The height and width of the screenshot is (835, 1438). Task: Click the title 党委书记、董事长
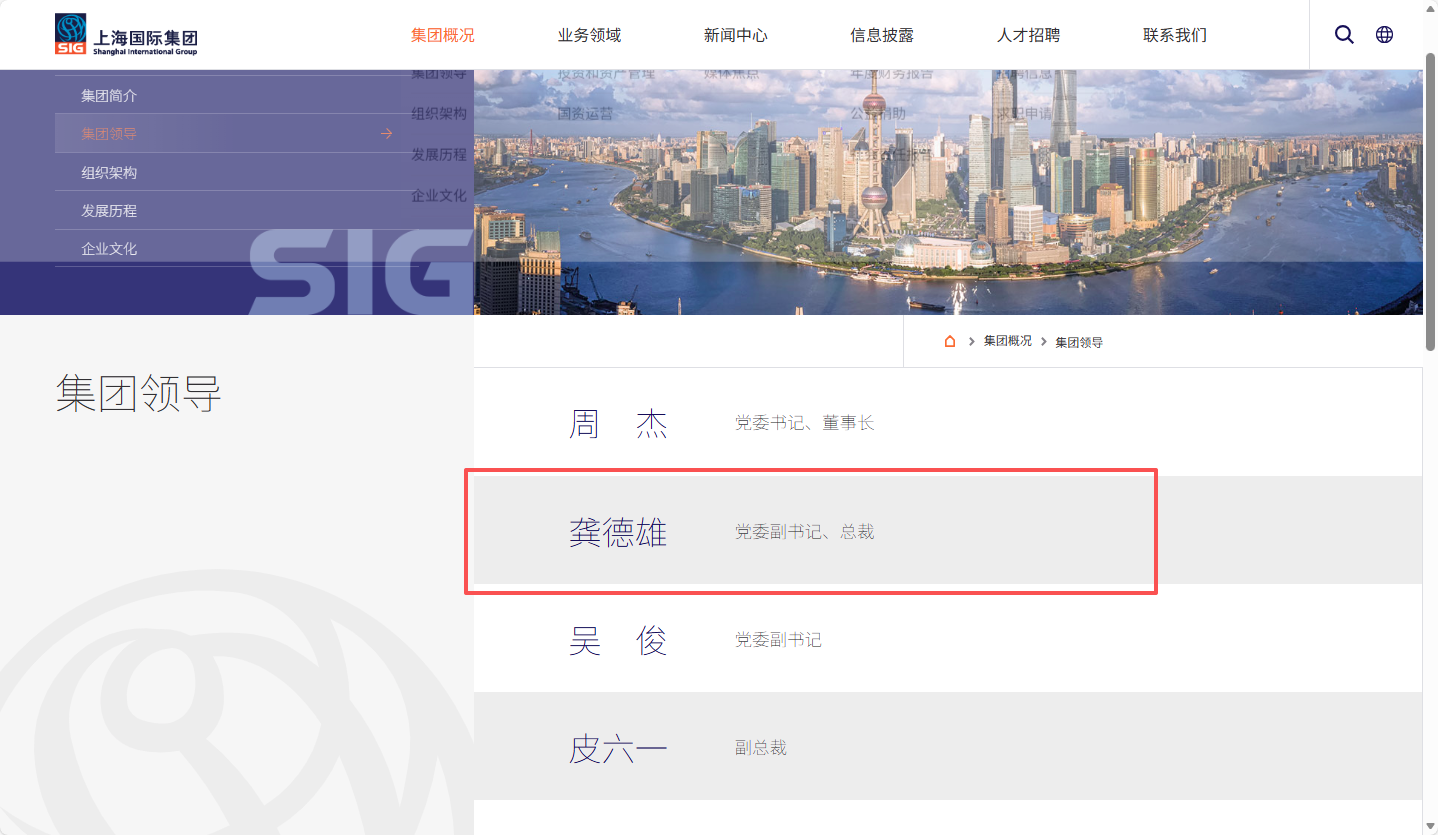pyautogui.click(x=805, y=423)
